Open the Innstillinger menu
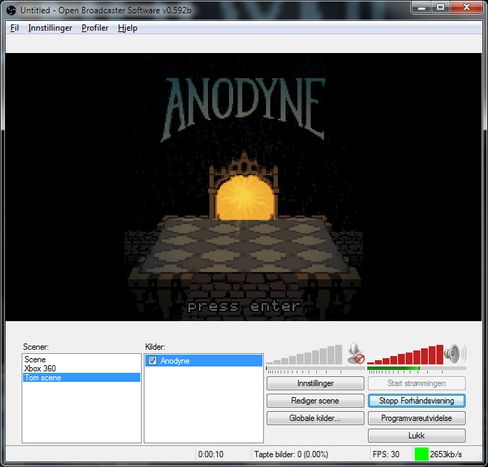Image resolution: width=488 pixels, height=467 pixels. (50, 28)
